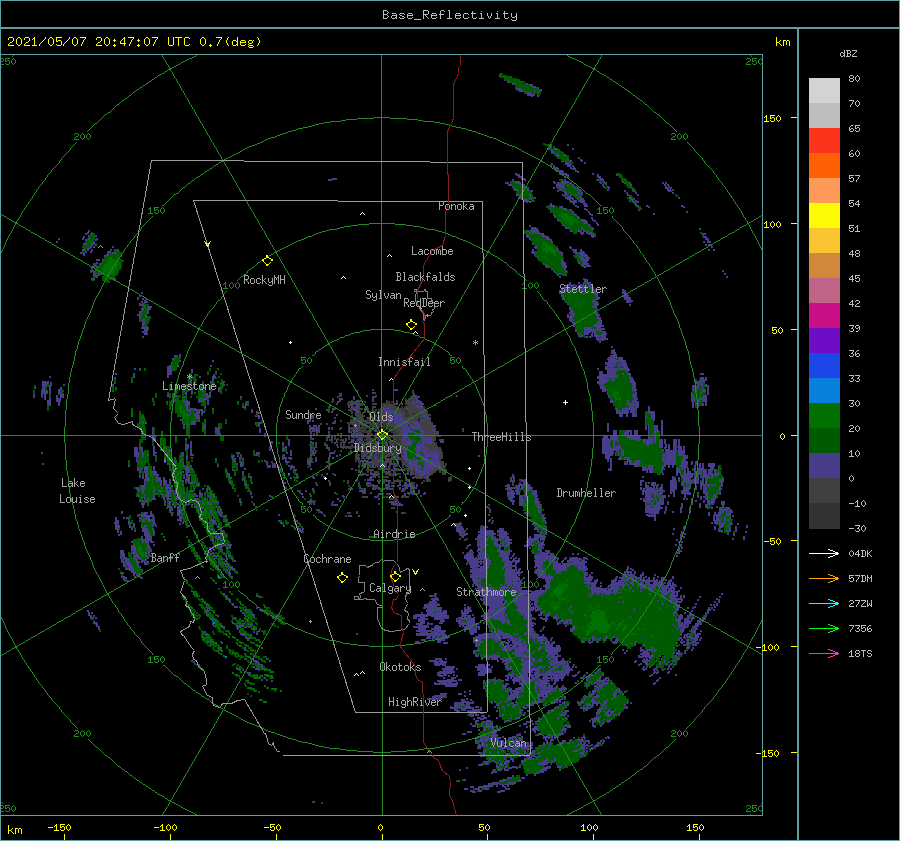Click the Vulcan label
The image size is (900, 841).
tap(509, 743)
